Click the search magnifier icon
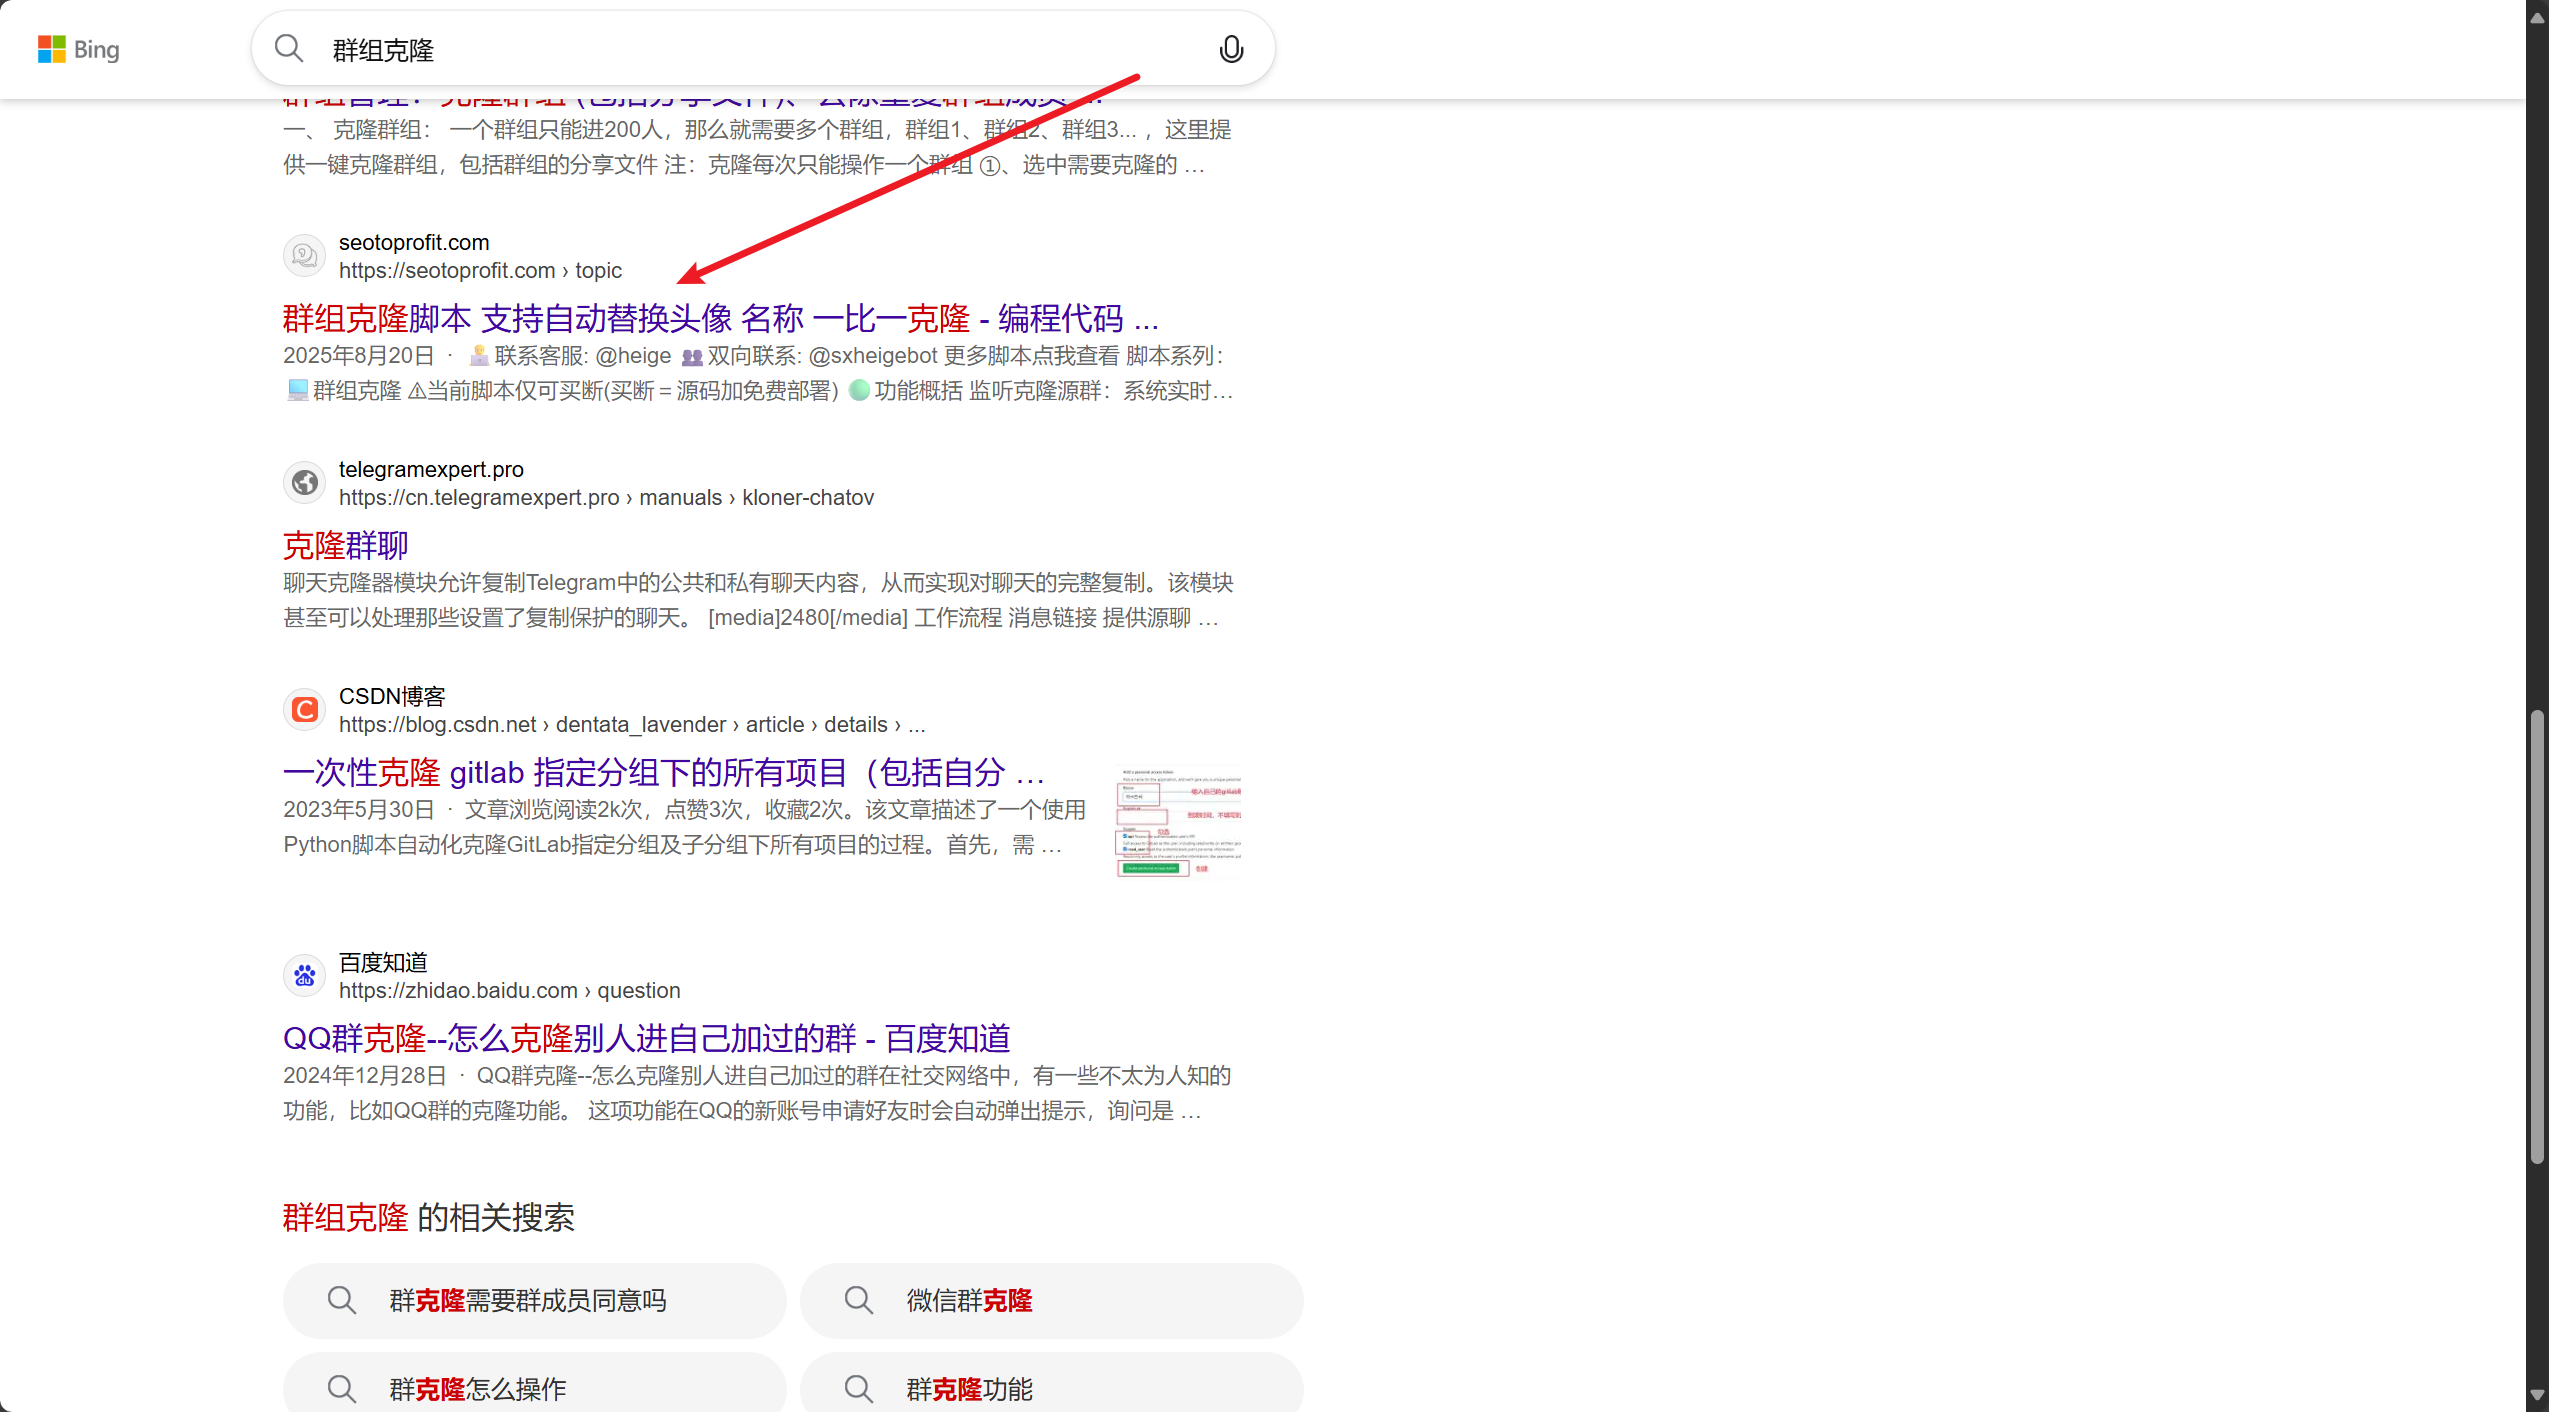2549x1412 pixels. 289,48
